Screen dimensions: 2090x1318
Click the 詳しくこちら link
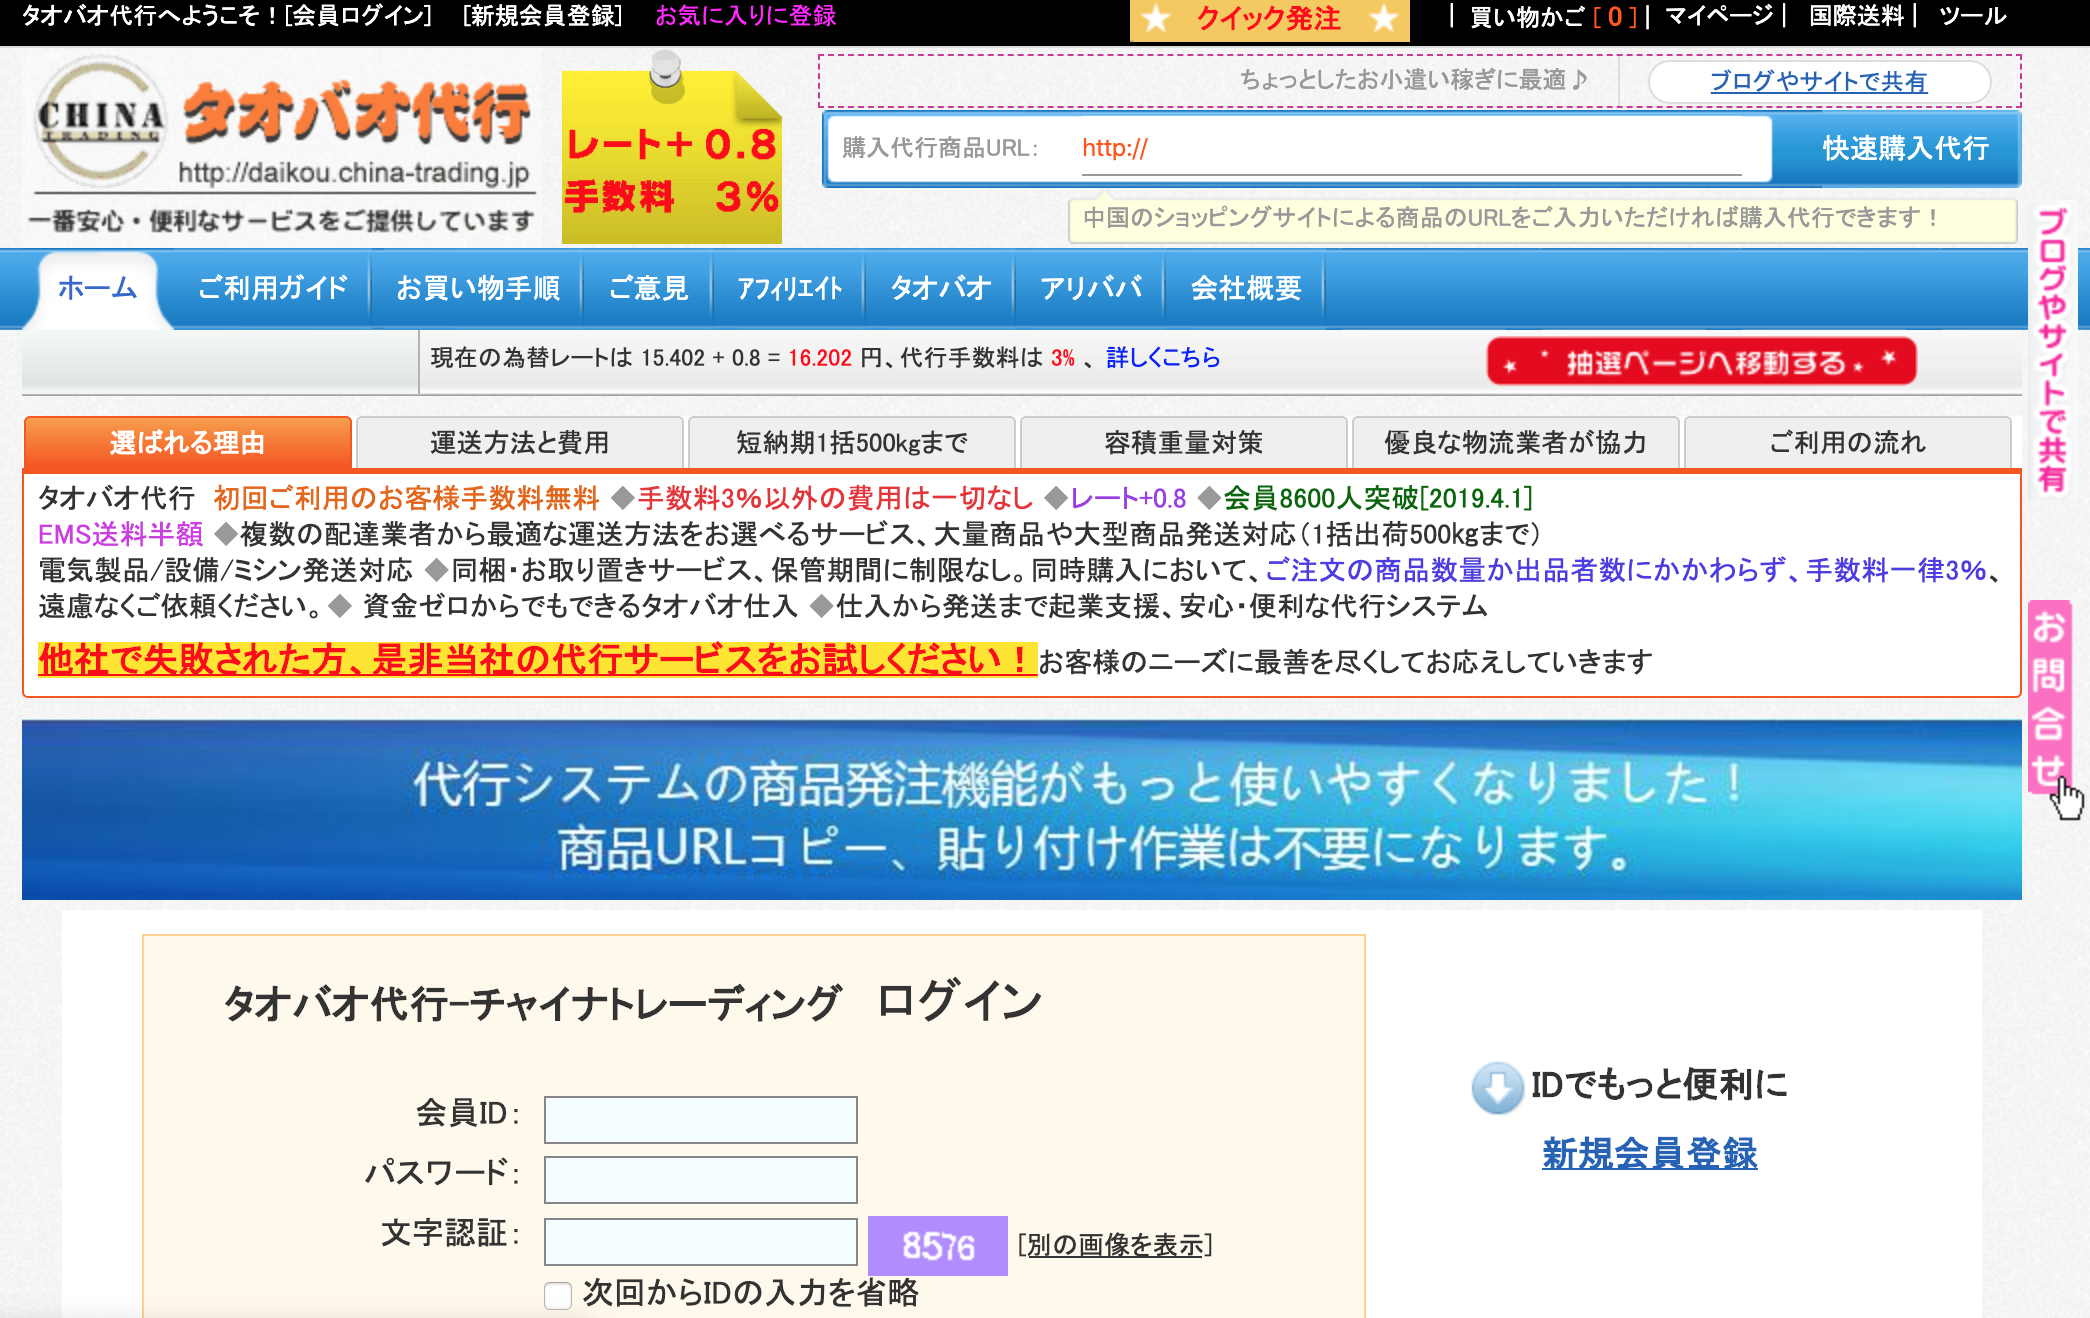pyautogui.click(x=1163, y=358)
